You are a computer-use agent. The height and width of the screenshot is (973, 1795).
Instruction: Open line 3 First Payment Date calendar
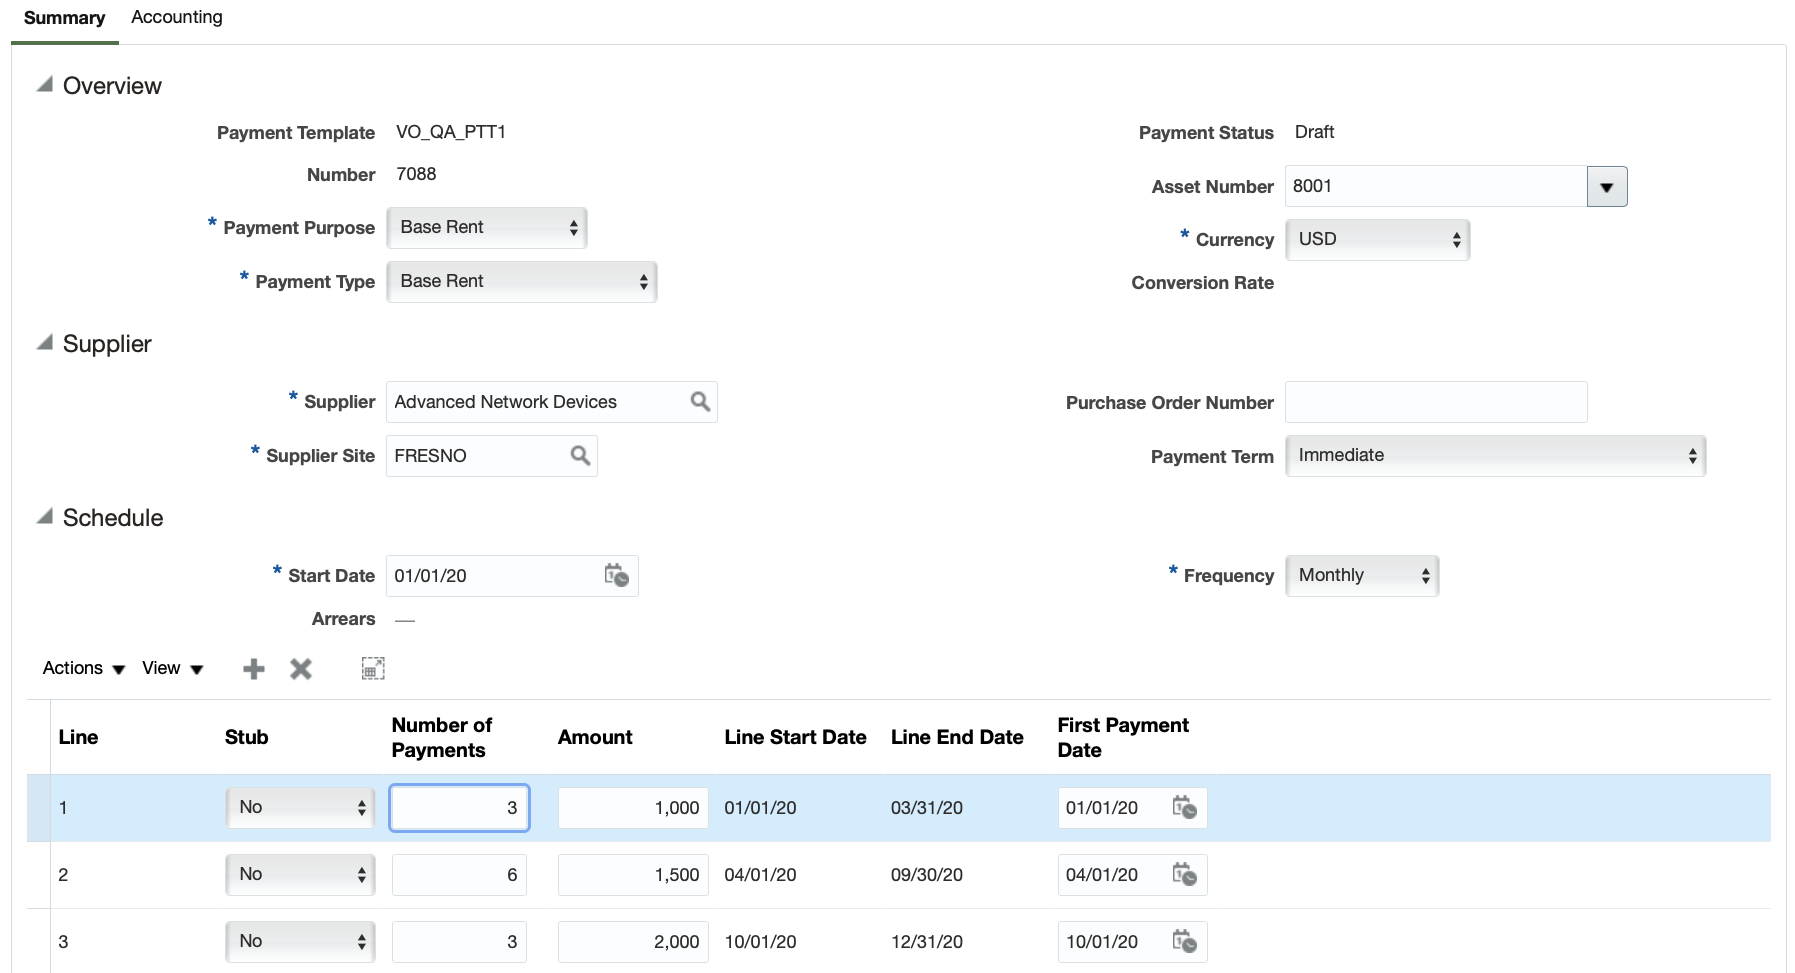click(1184, 942)
